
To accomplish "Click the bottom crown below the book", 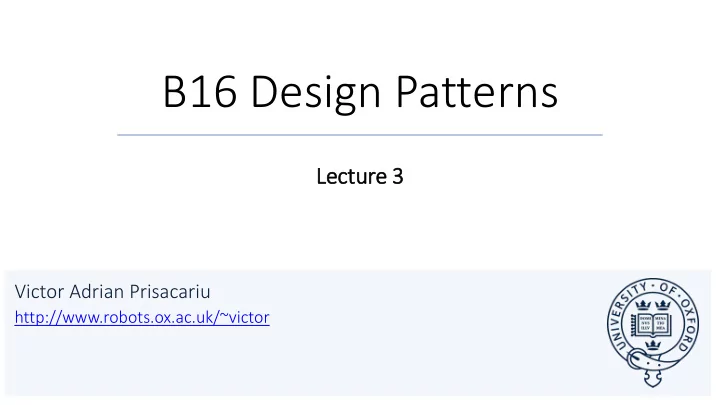I will tap(652, 344).
